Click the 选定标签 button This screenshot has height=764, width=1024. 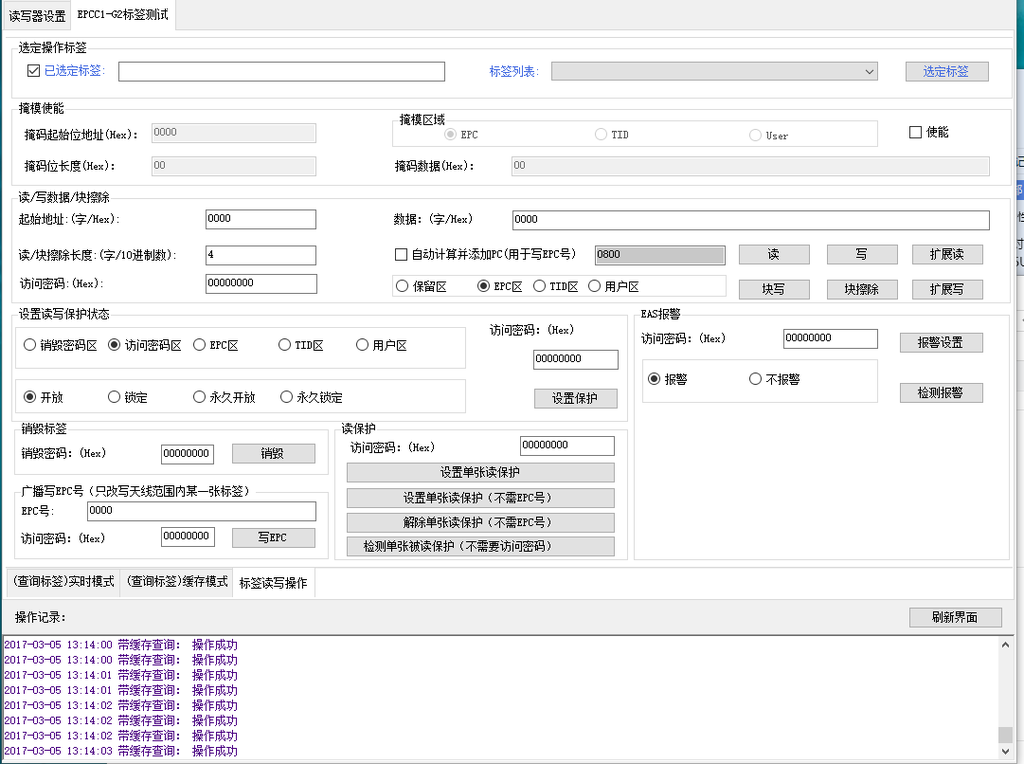pyautogui.click(x=946, y=71)
